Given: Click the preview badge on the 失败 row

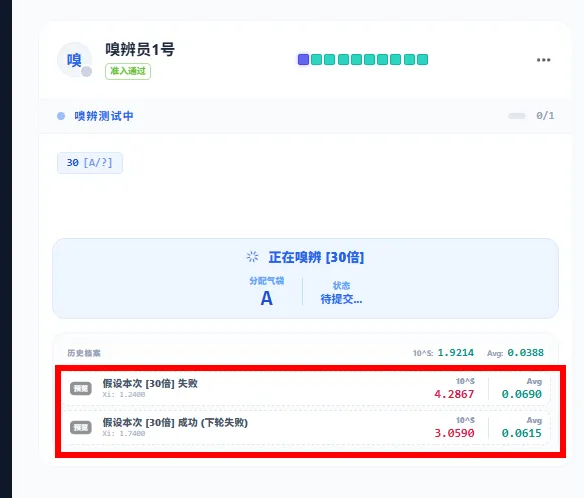Looking at the screenshot, I should [x=81, y=388].
